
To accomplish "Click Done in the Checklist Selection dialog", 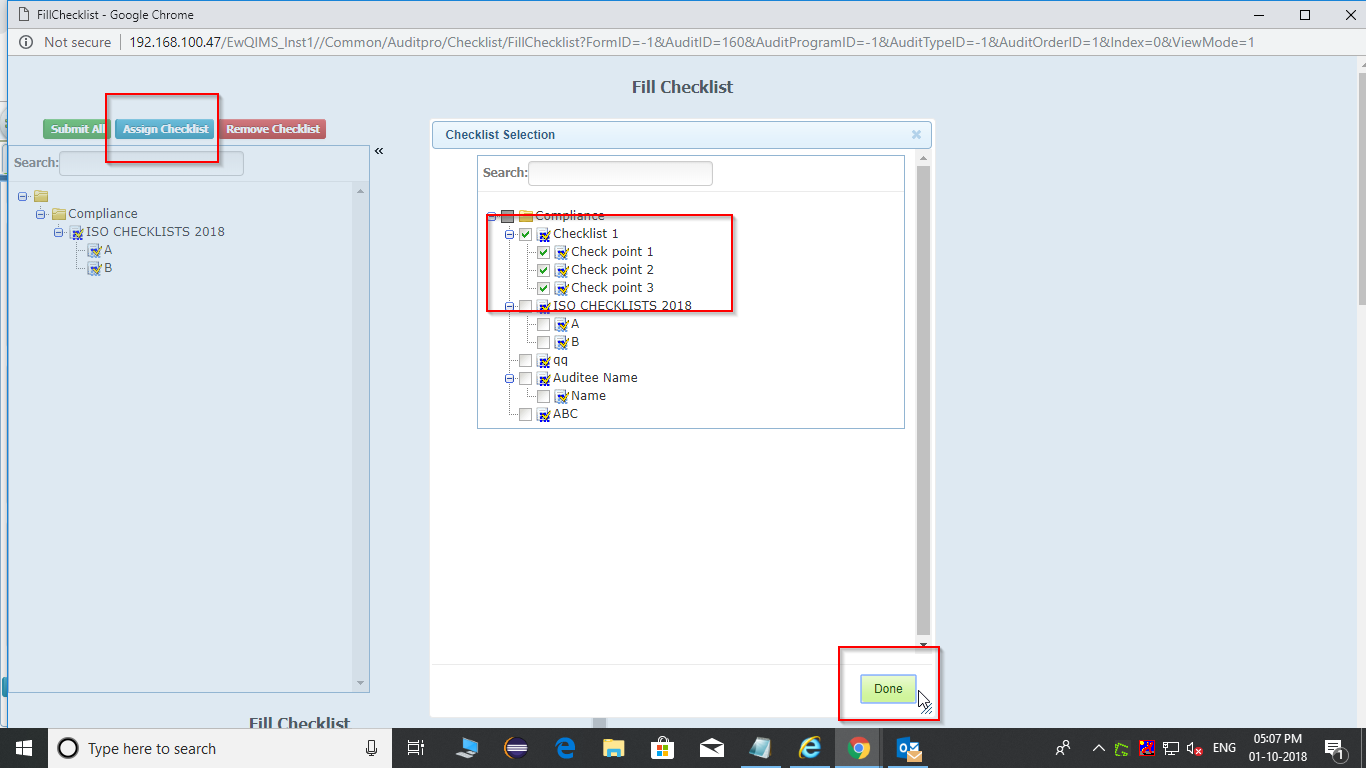I will pos(888,689).
